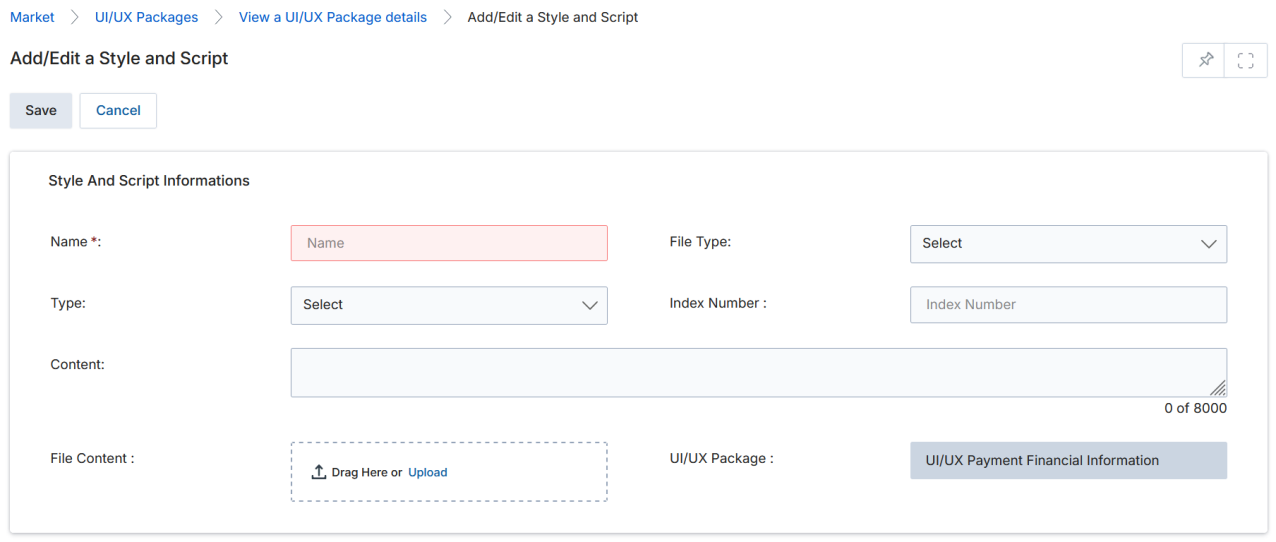Focus the Index Number field
This screenshot has width=1276, height=542.
pyautogui.click(x=1068, y=305)
